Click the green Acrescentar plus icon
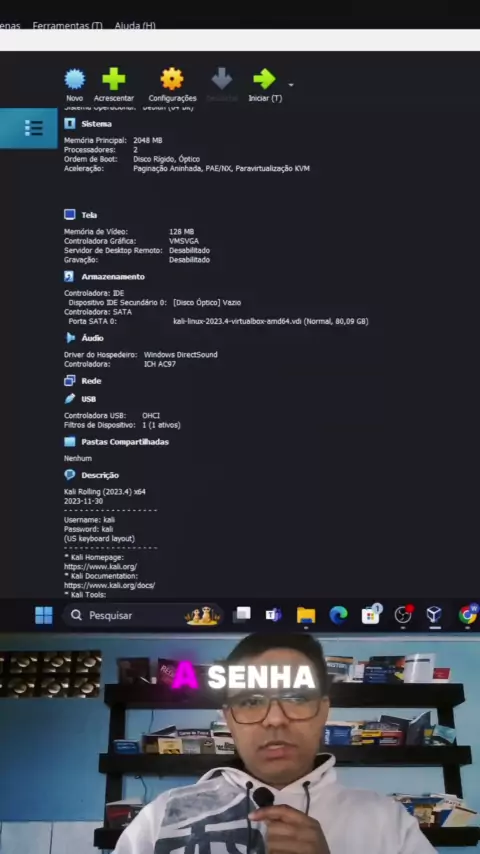 coord(114,79)
